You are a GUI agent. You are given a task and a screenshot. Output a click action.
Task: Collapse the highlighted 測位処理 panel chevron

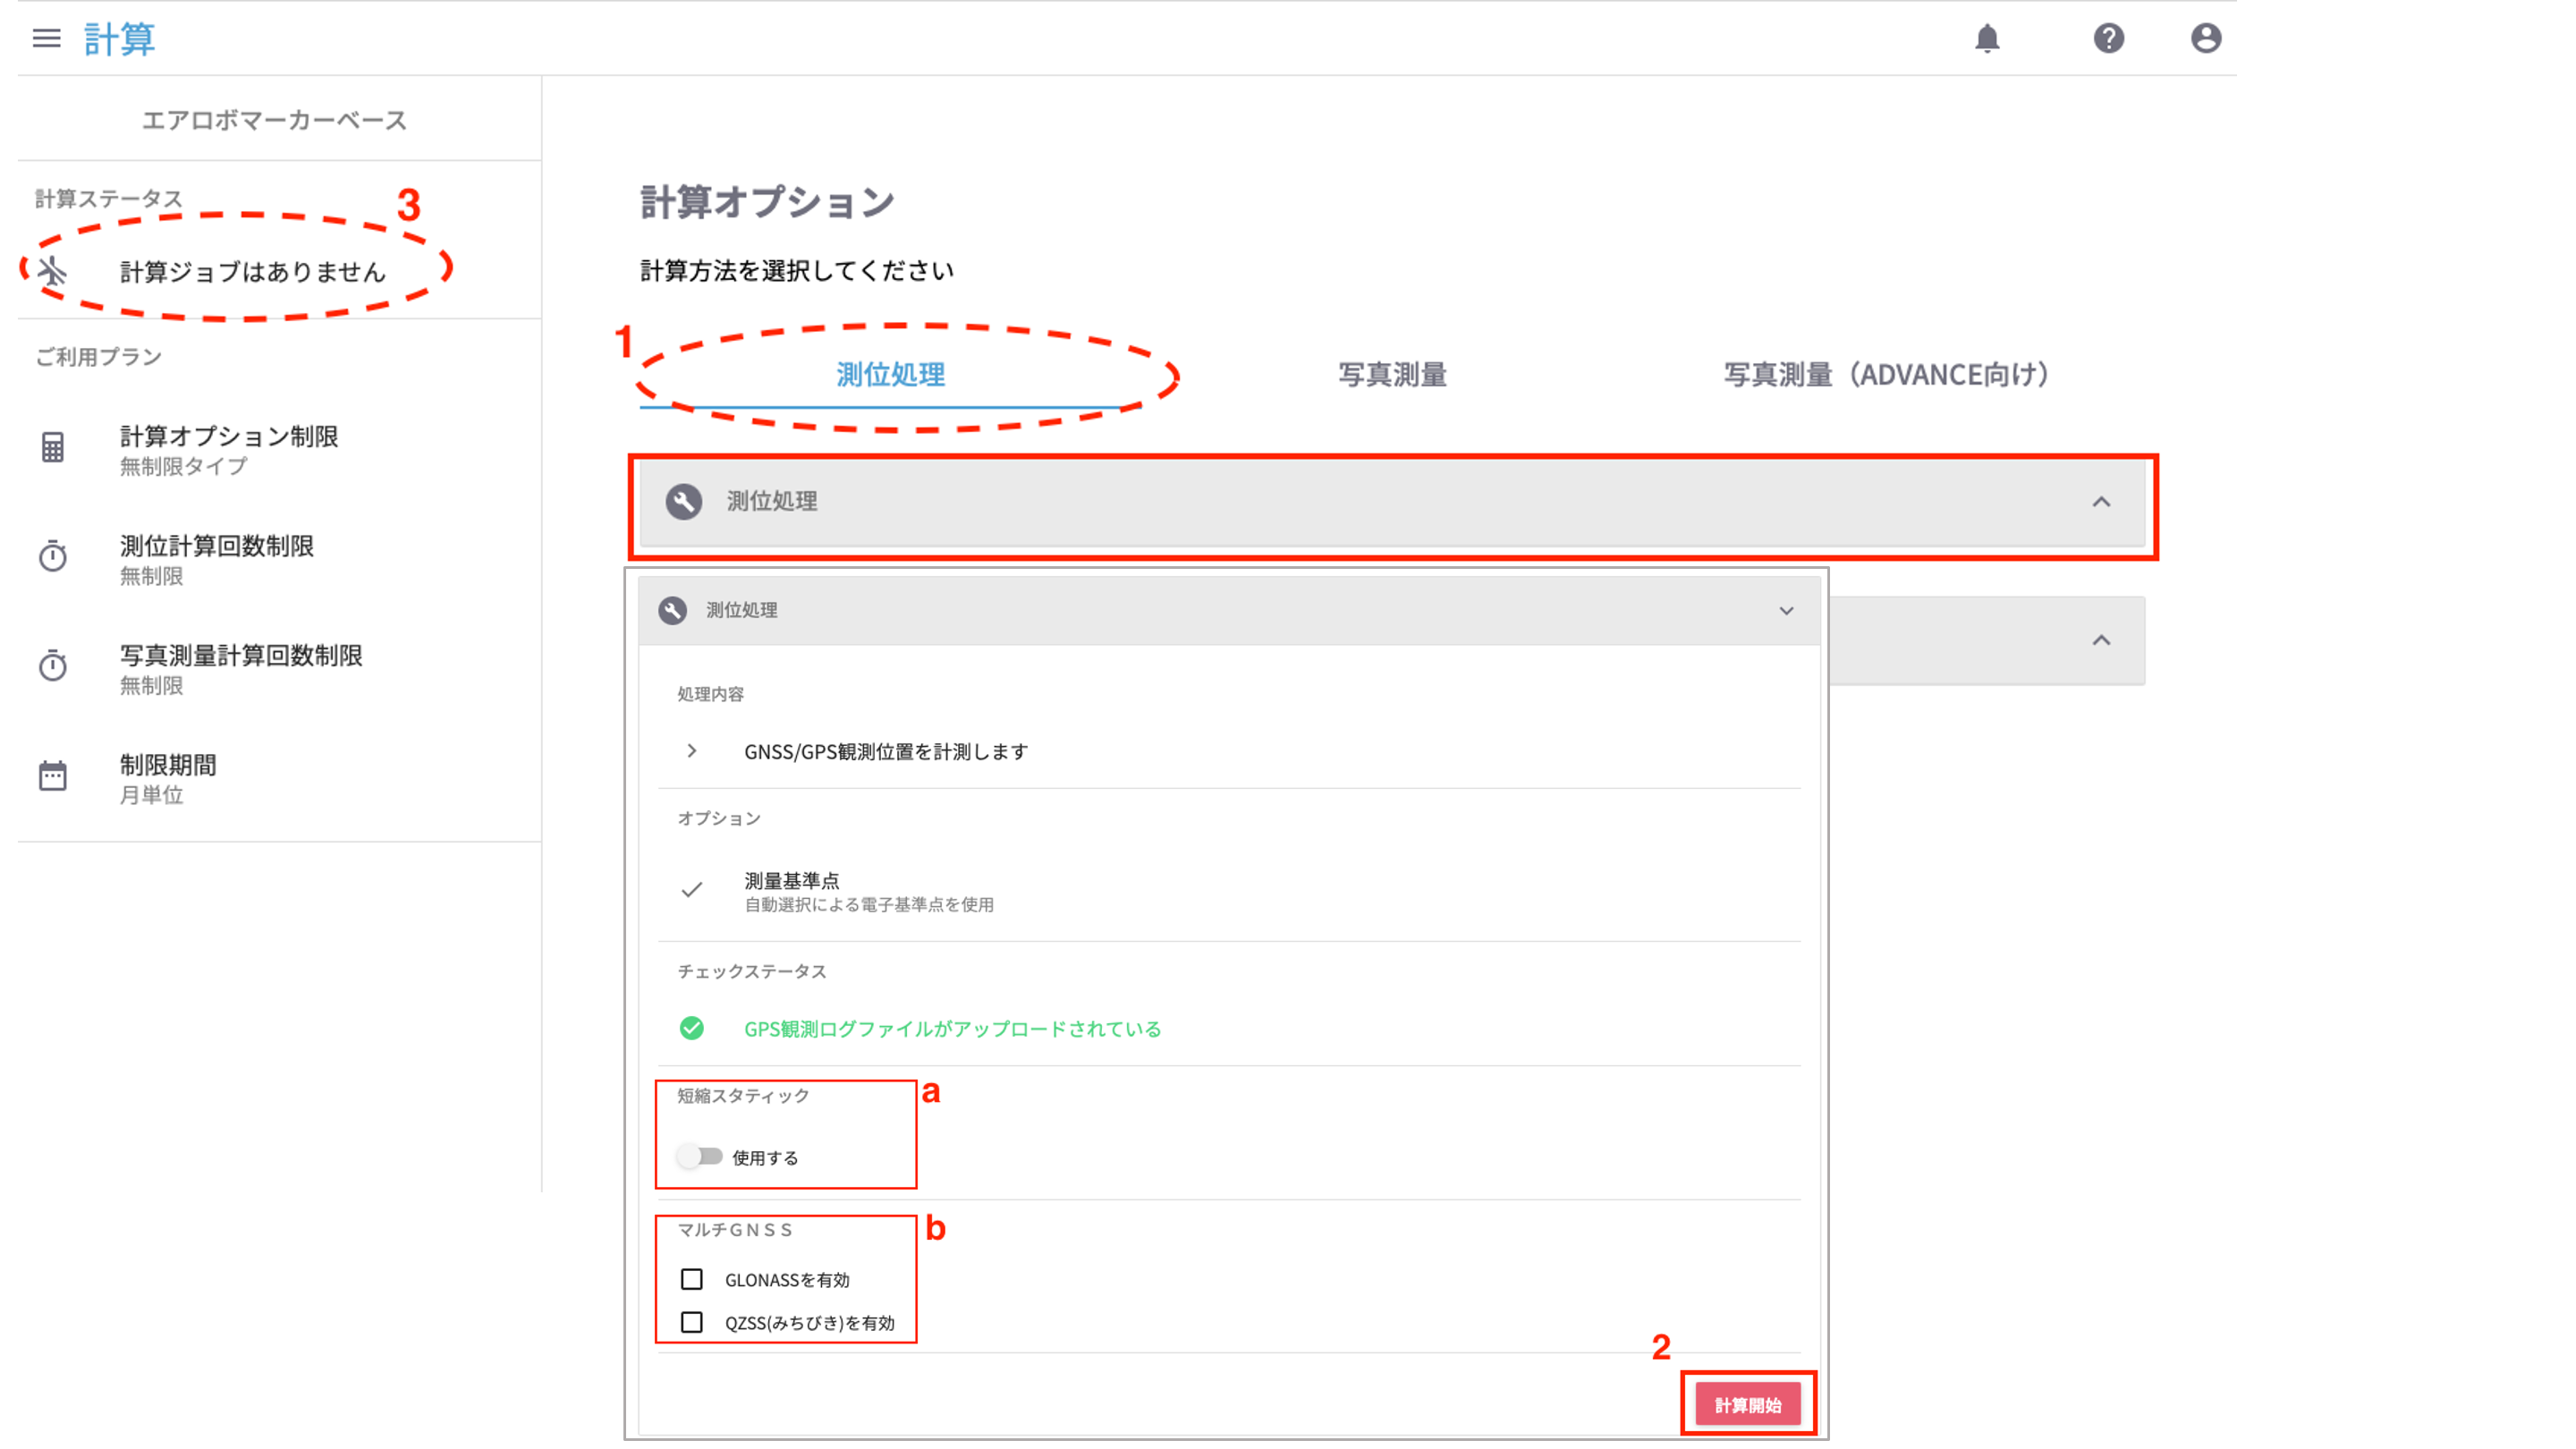(x=2101, y=502)
